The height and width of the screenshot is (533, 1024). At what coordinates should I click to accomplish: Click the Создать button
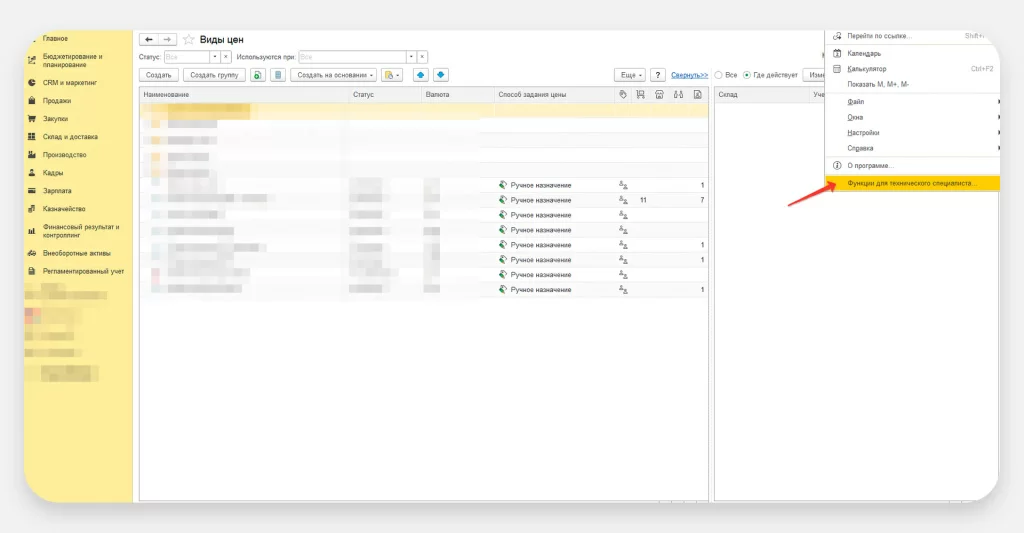[x=158, y=75]
